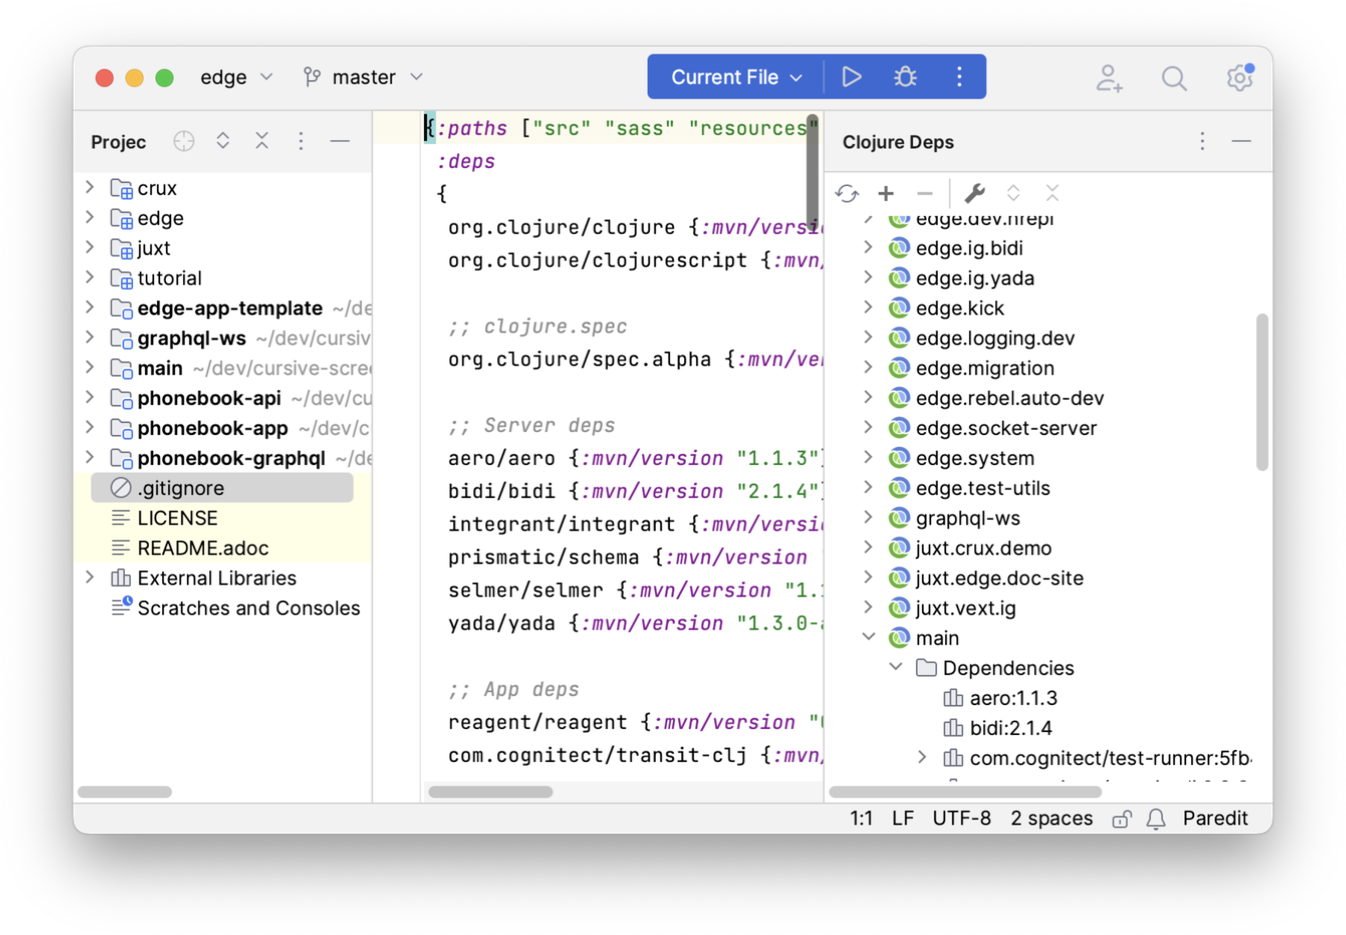Open more run actions kebab menu
This screenshot has height=935, width=1346.
[959, 77]
